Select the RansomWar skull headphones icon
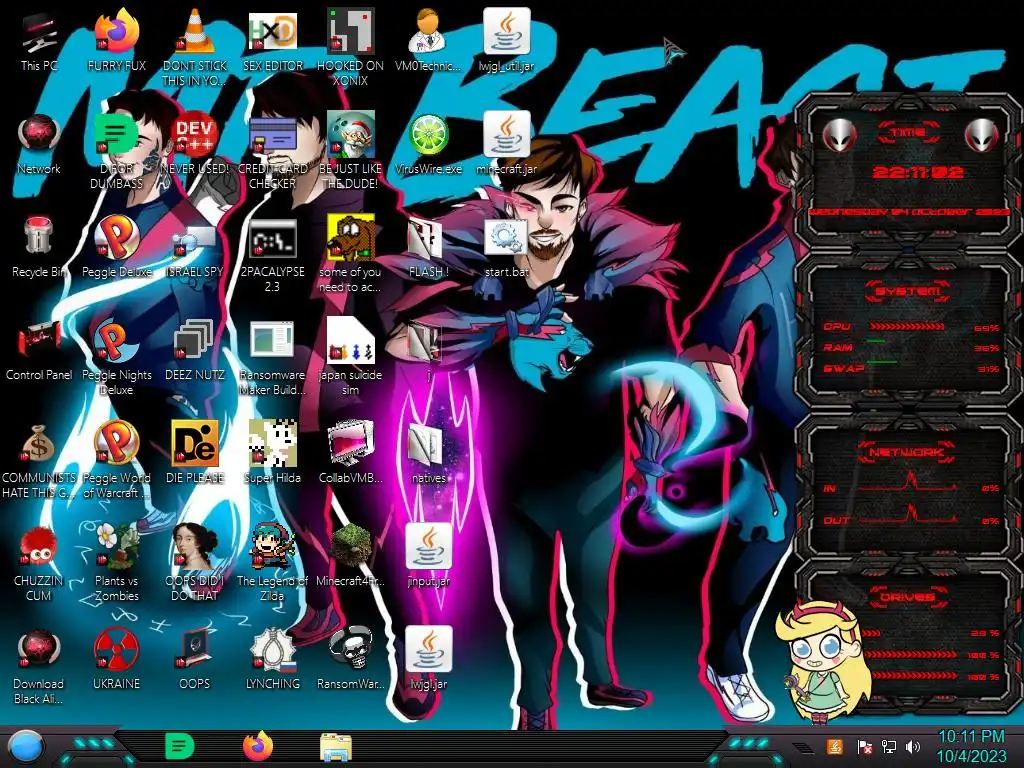Image resolution: width=1024 pixels, height=768 pixels. [x=351, y=649]
